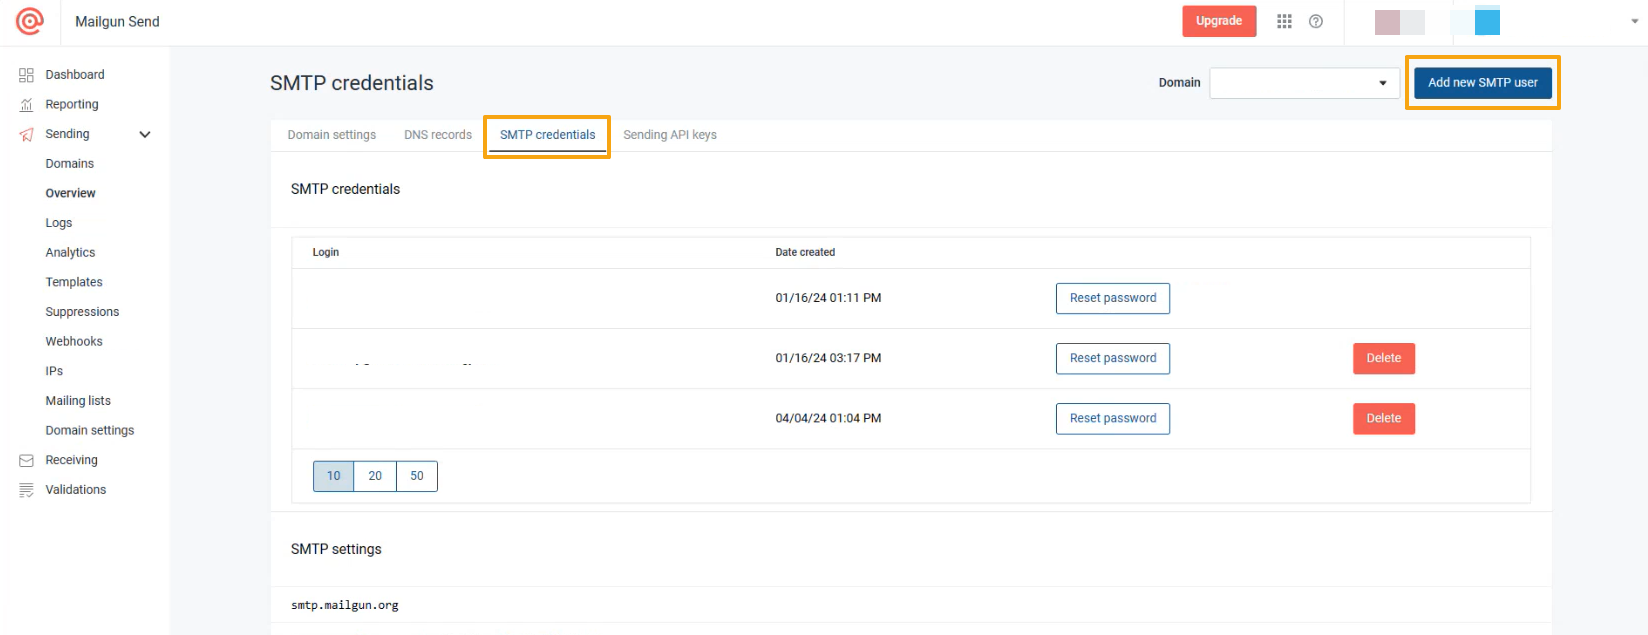Expand the account menu arrow
This screenshot has height=635, width=1648.
[x=1634, y=21]
